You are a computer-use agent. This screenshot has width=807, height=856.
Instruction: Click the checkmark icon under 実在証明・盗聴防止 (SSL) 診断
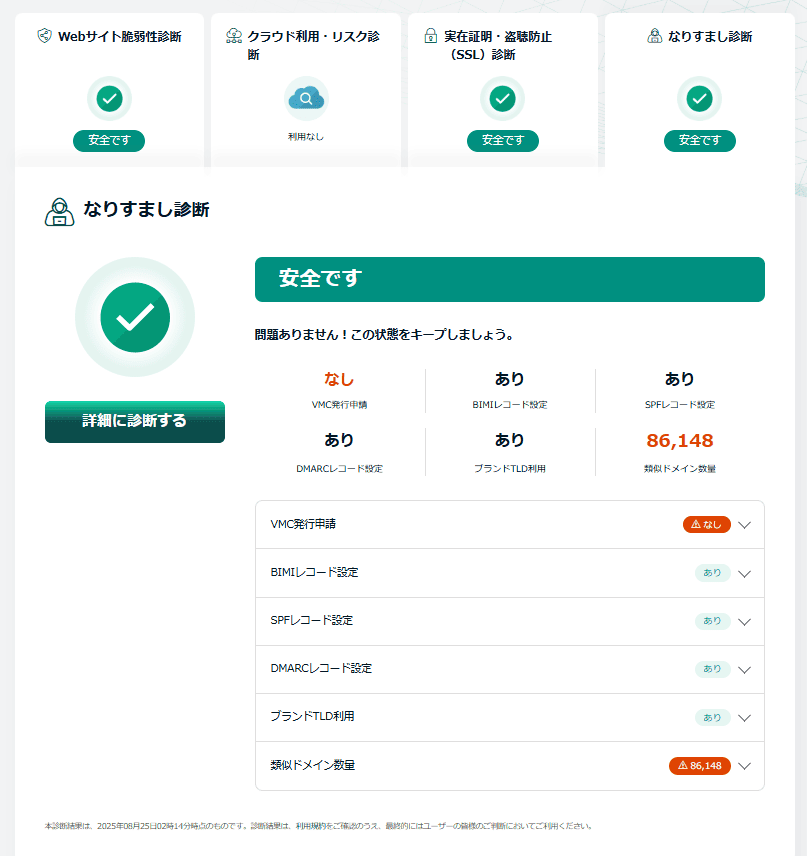click(x=502, y=98)
